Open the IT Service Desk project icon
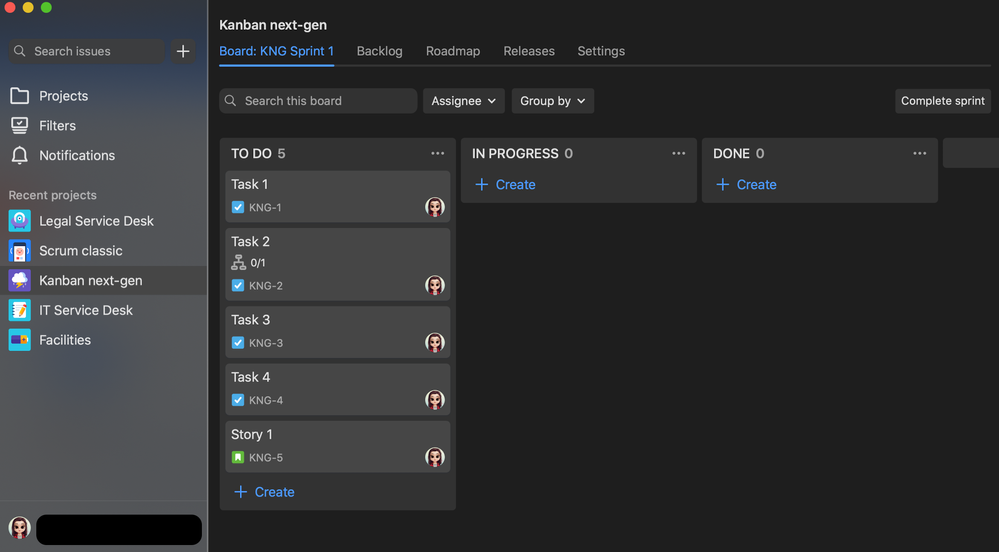Image resolution: width=999 pixels, height=552 pixels. [x=20, y=310]
